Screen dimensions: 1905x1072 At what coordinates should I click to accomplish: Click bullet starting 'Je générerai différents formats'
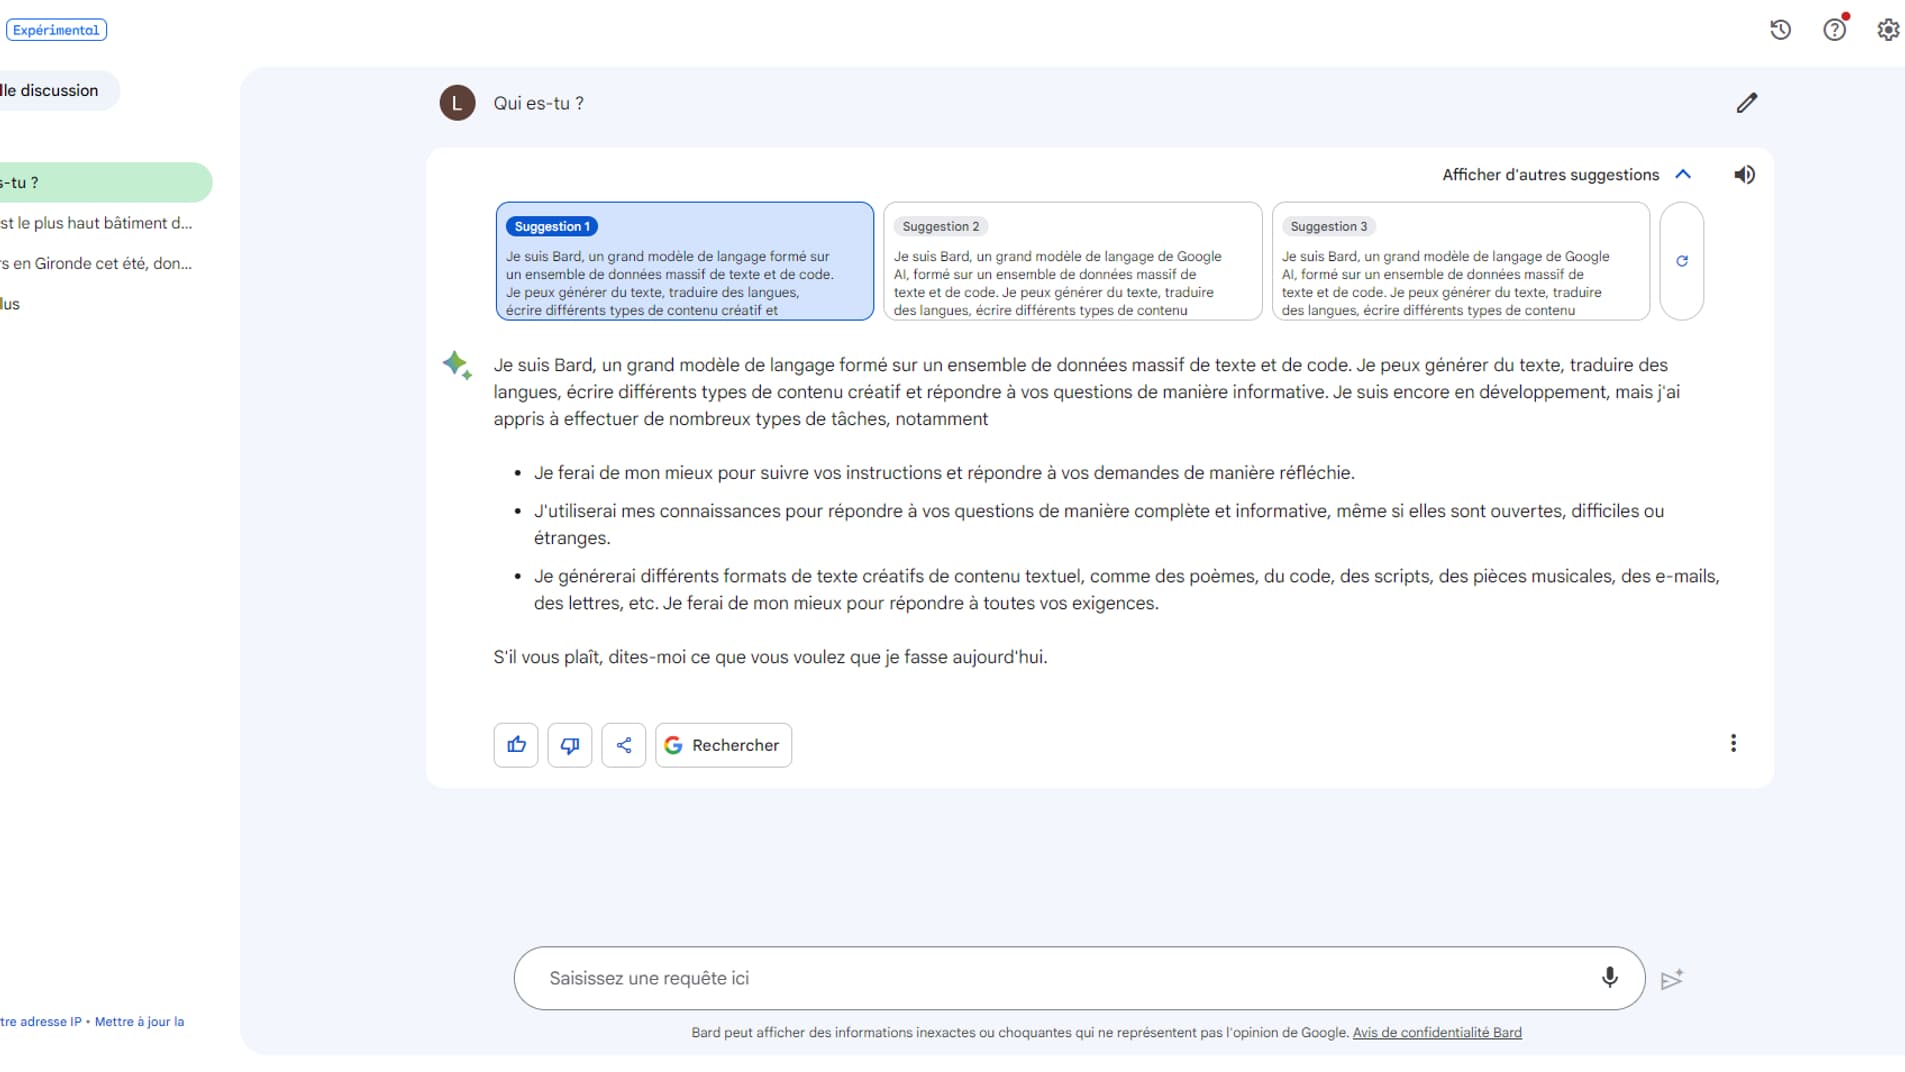1126,589
